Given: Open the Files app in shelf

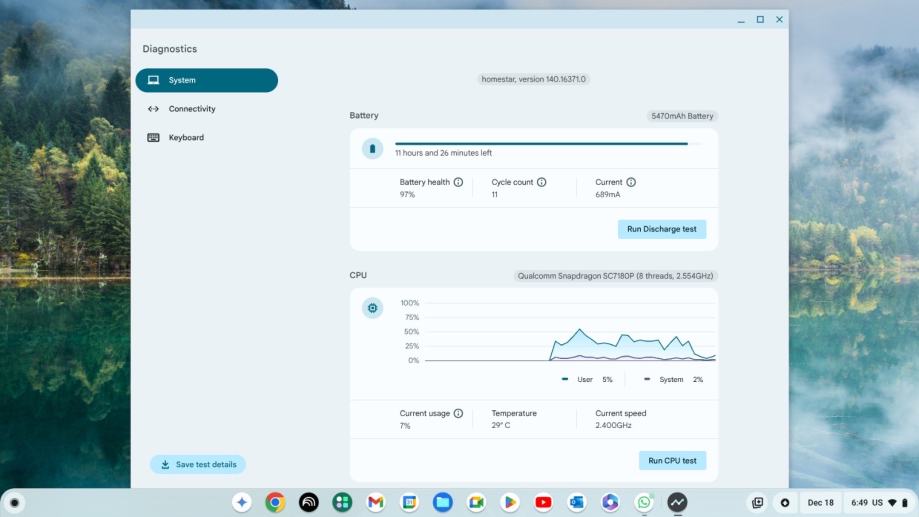Looking at the screenshot, I should (x=443, y=502).
